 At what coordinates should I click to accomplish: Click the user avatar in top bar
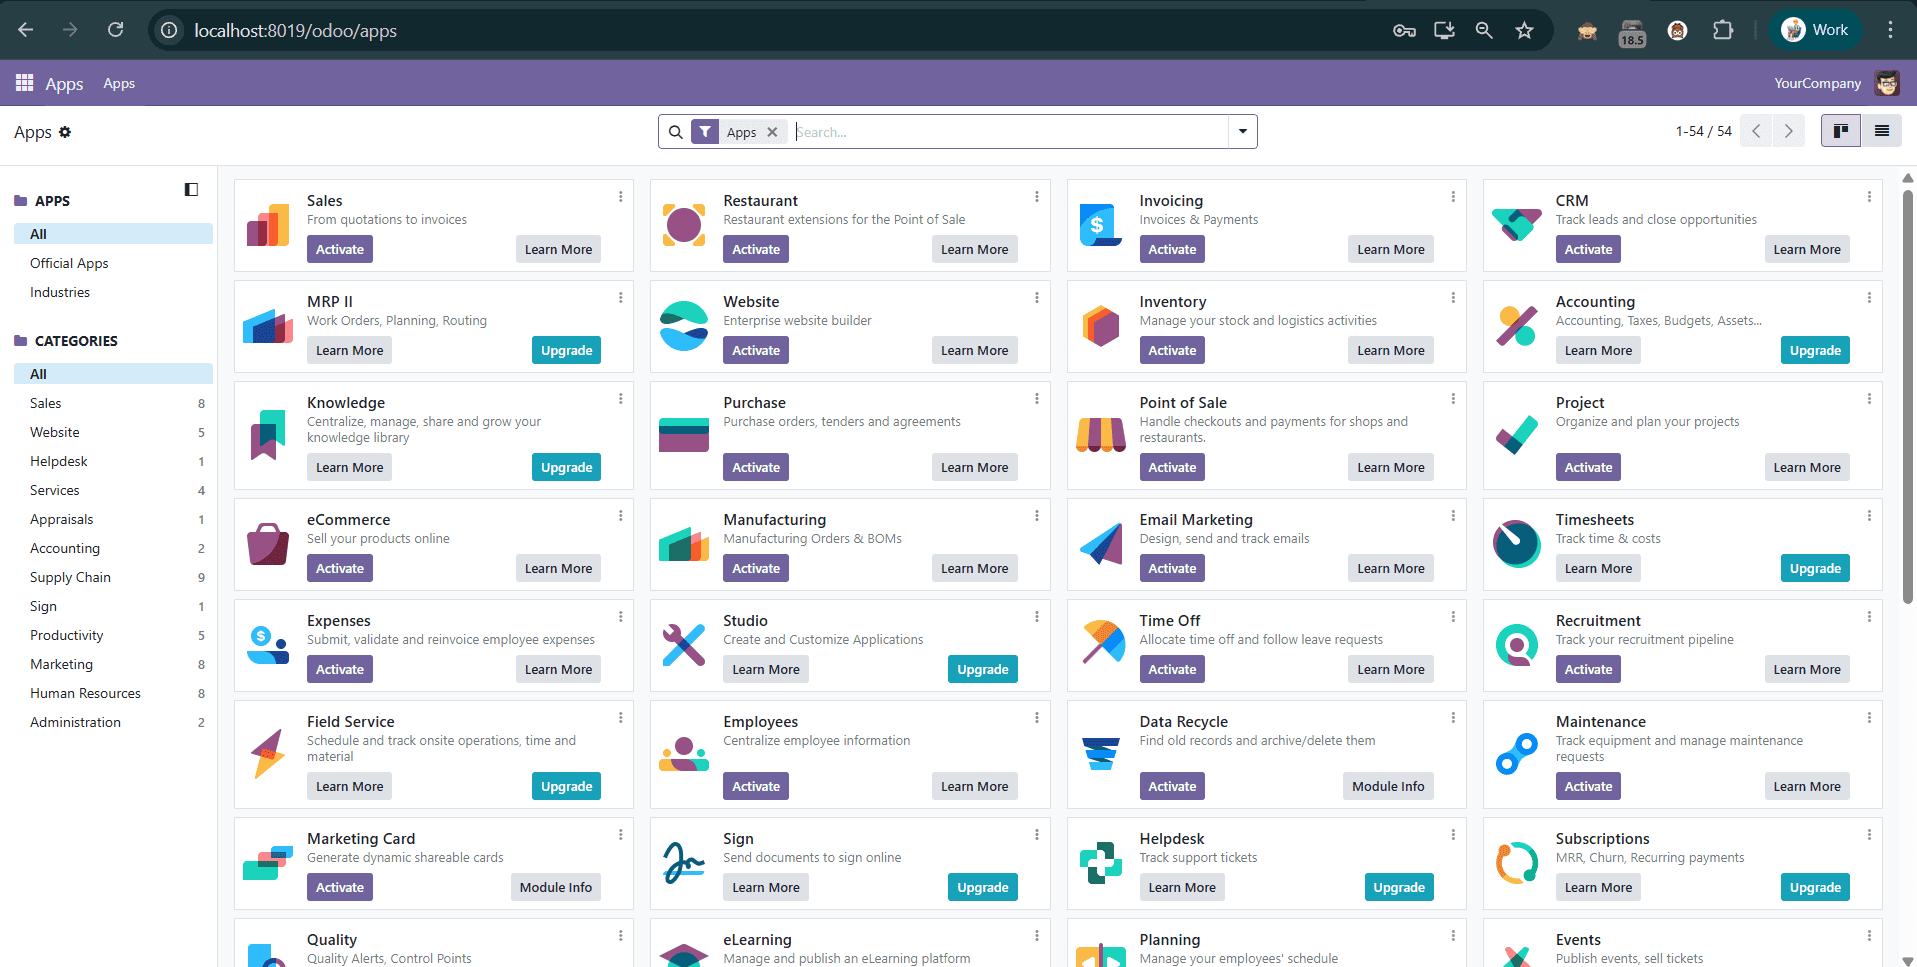click(x=1887, y=83)
